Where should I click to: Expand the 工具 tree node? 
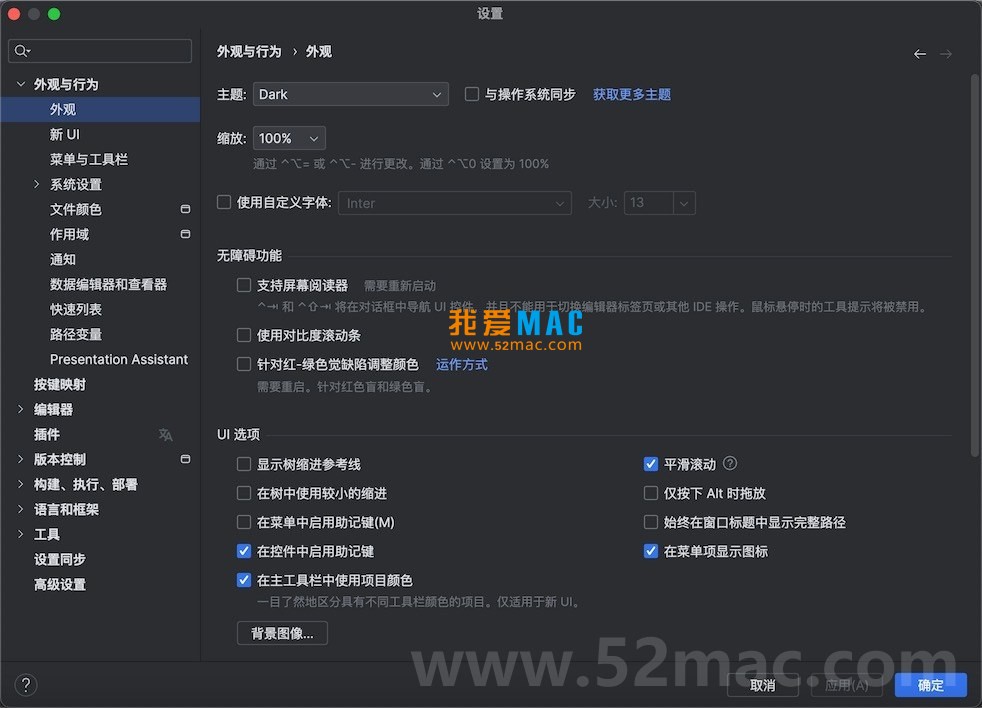click(21, 534)
